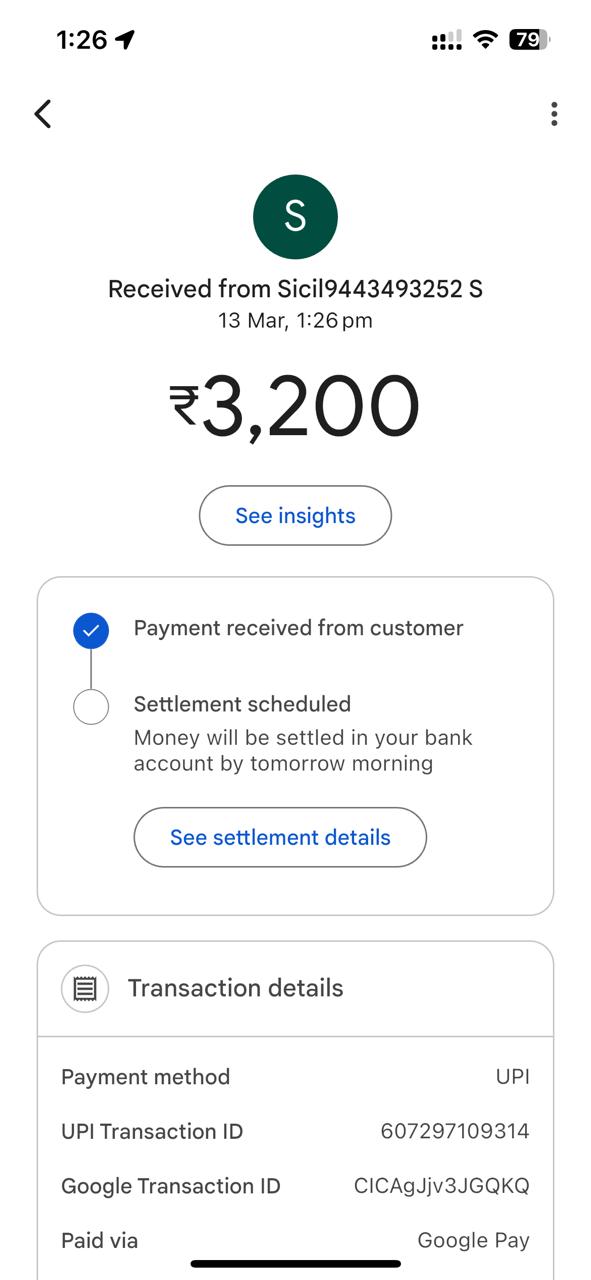The height and width of the screenshot is (1280, 591).
Task: Tap the Transaction details receipt icon
Action: (x=85, y=989)
